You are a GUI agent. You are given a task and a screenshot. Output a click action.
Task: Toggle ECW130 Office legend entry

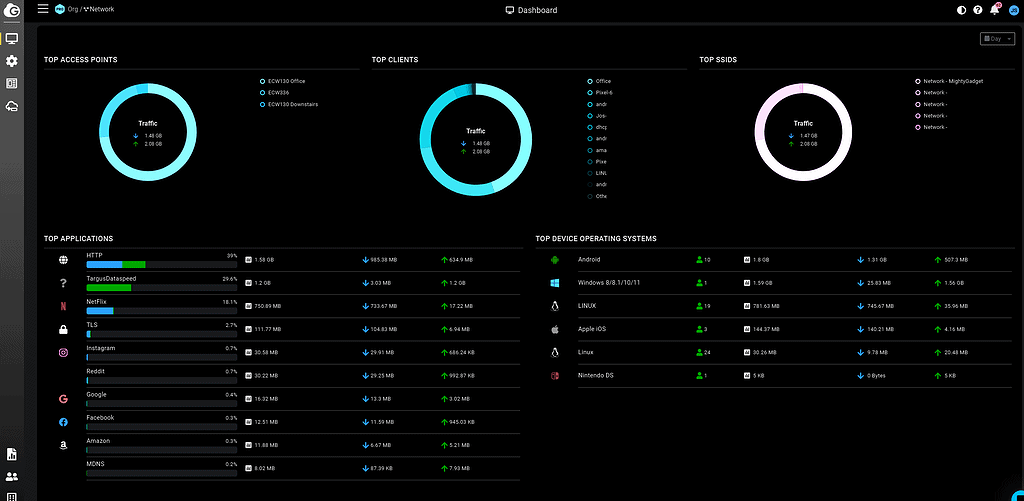(285, 81)
